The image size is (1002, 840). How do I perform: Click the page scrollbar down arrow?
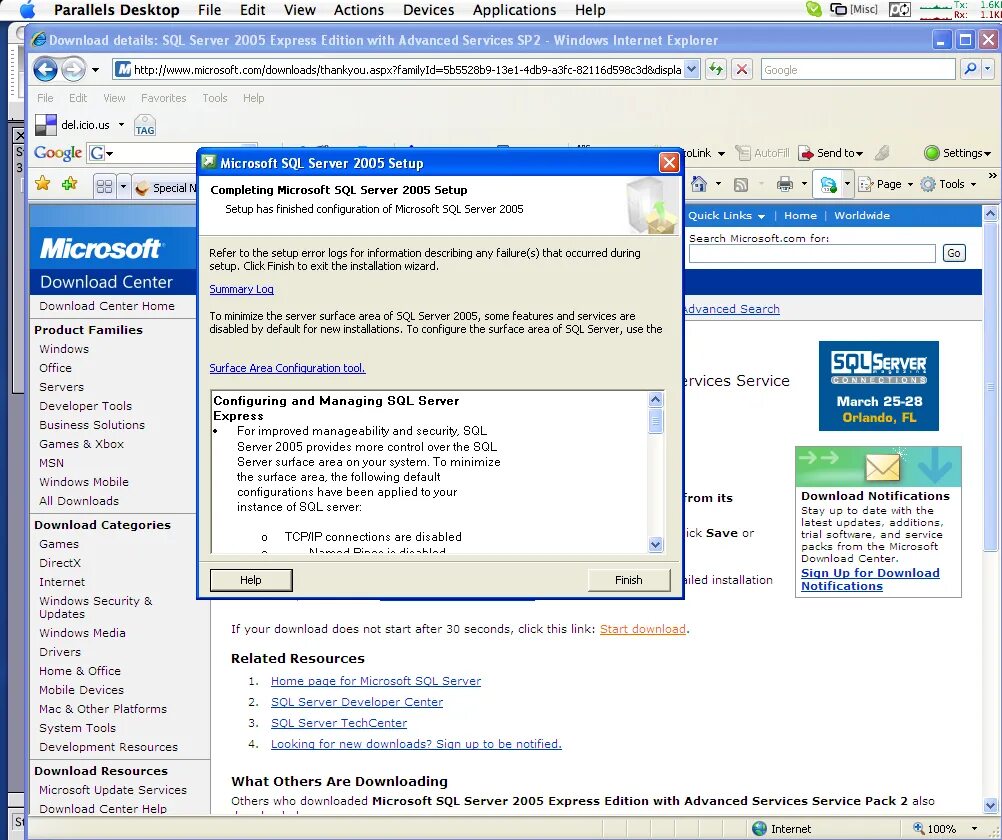[990, 805]
